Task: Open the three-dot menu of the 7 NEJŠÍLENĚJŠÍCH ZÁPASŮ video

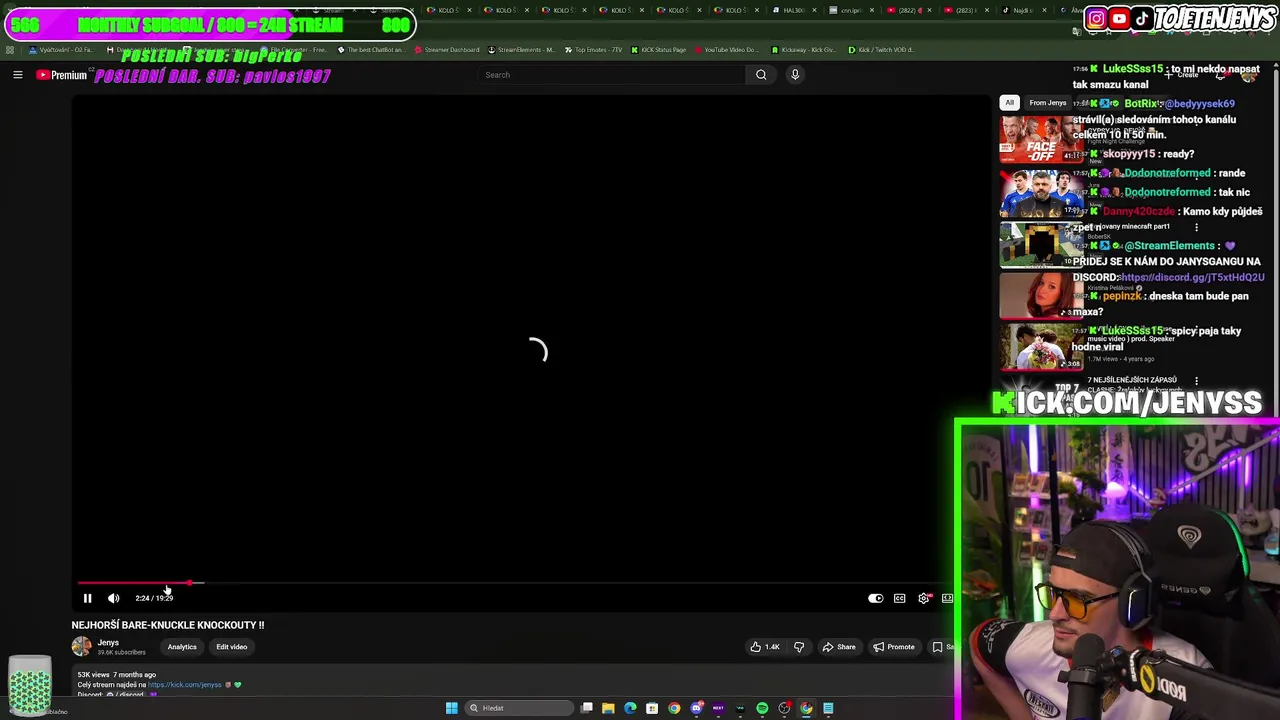Action: [x=1196, y=381]
